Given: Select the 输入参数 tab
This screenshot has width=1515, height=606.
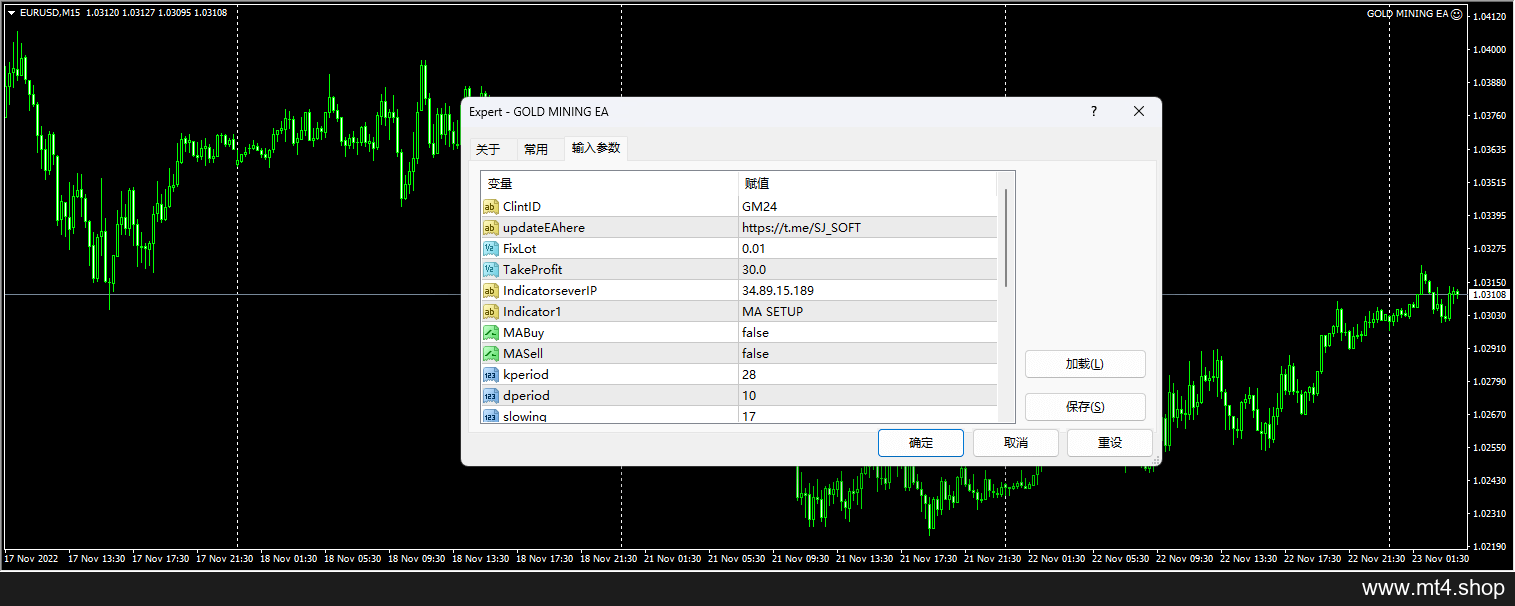Looking at the screenshot, I should [596, 148].
